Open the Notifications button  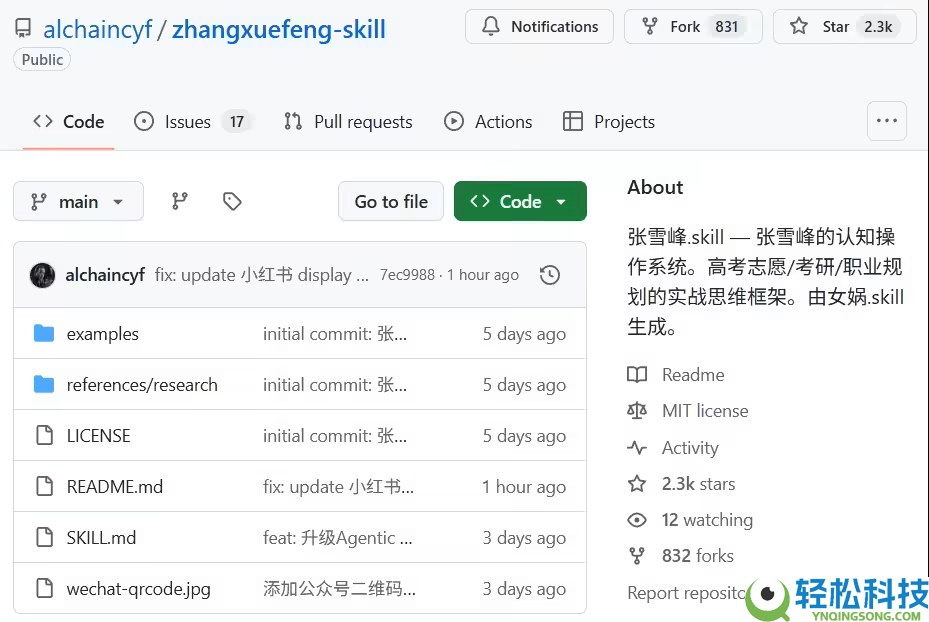tap(539, 27)
